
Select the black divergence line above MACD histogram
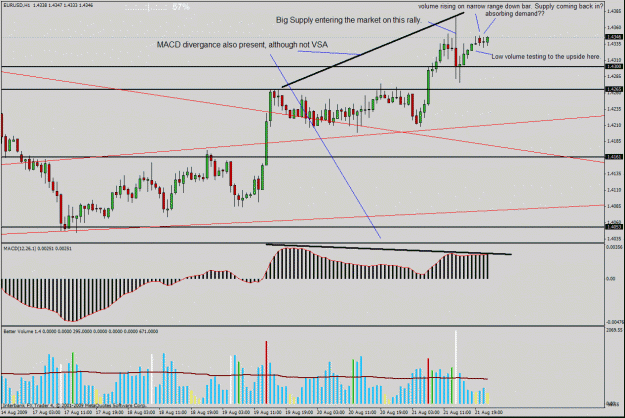tap(389, 249)
